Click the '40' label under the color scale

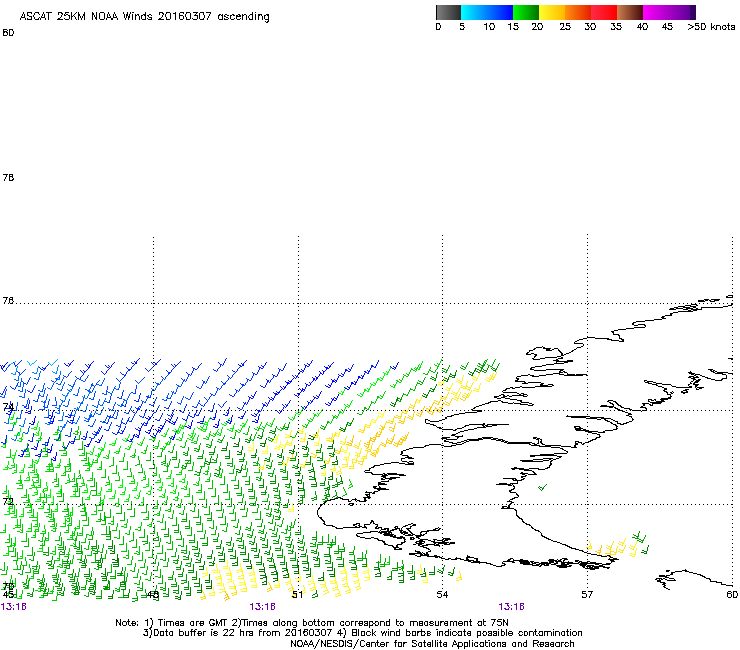tap(642, 27)
